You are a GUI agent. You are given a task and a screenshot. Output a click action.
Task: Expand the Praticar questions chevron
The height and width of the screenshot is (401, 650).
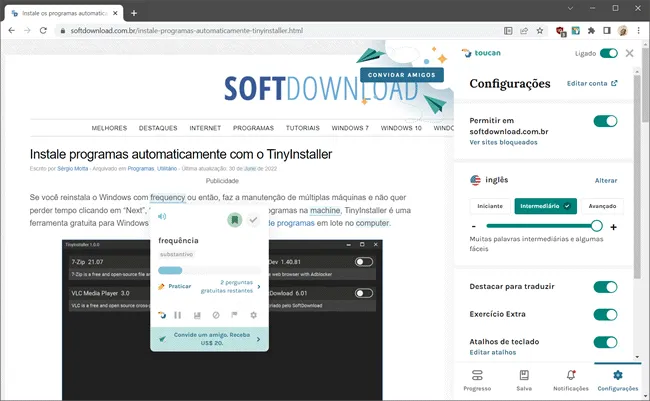click(x=259, y=287)
